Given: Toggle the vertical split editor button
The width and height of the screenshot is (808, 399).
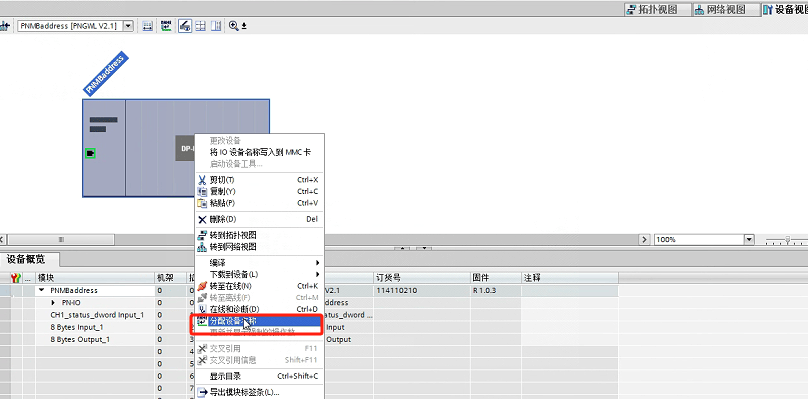Looking at the screenshot, I should [x=216, y=26].
